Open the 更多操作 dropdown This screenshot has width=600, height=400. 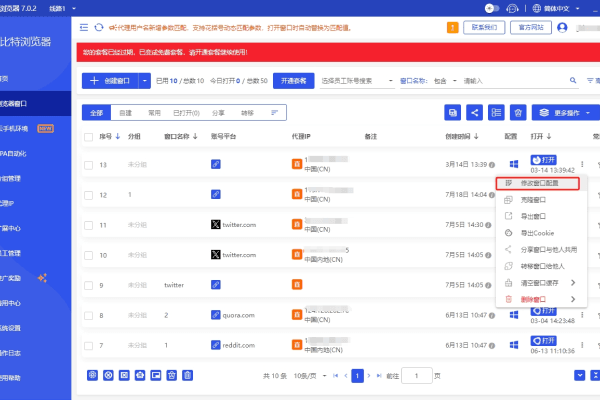(566, 113)
